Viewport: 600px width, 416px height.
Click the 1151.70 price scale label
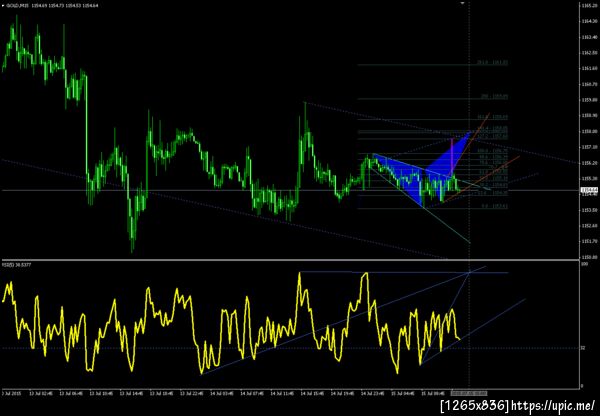click(x=589, y=241)
